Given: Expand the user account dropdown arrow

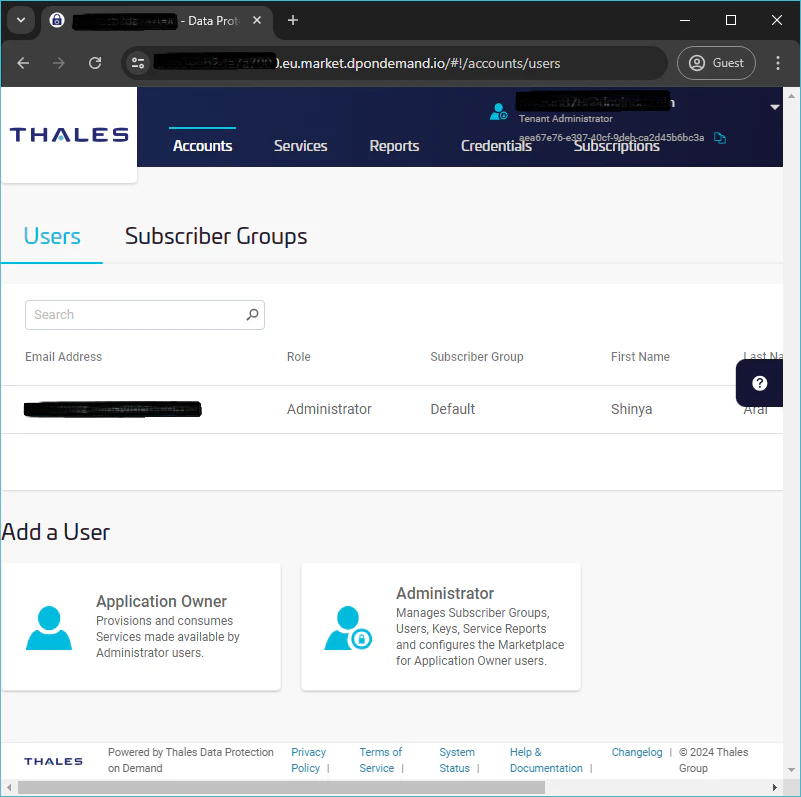Looking at the screenshot, I should 774,107.
